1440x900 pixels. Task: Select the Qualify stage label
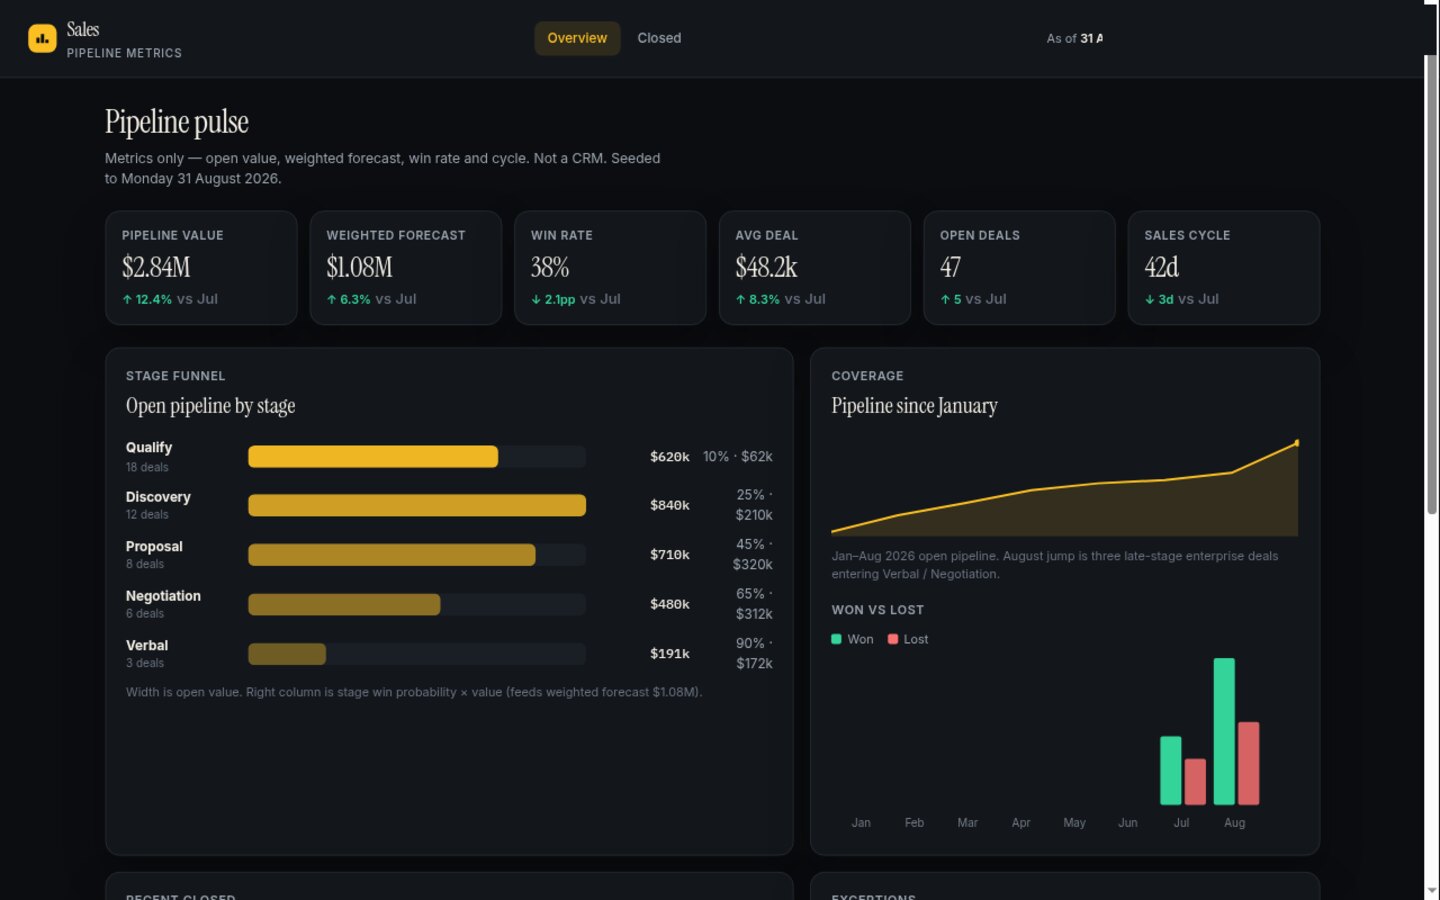click(149, 447)
